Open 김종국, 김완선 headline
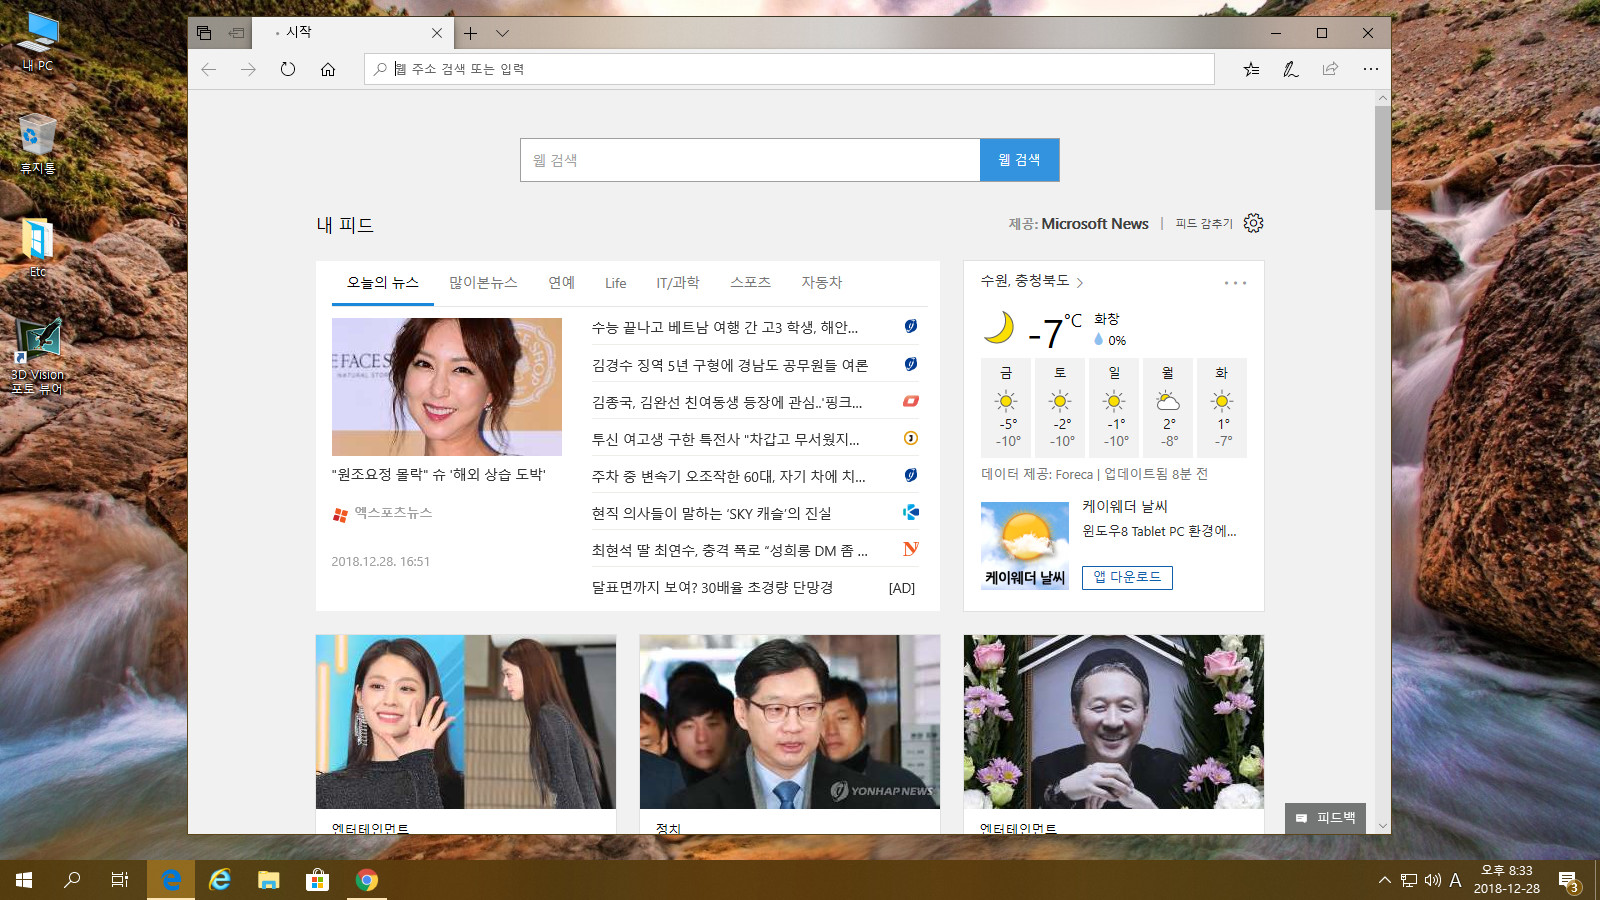This screenshot has height=900, width=1600. coord(727,402)
